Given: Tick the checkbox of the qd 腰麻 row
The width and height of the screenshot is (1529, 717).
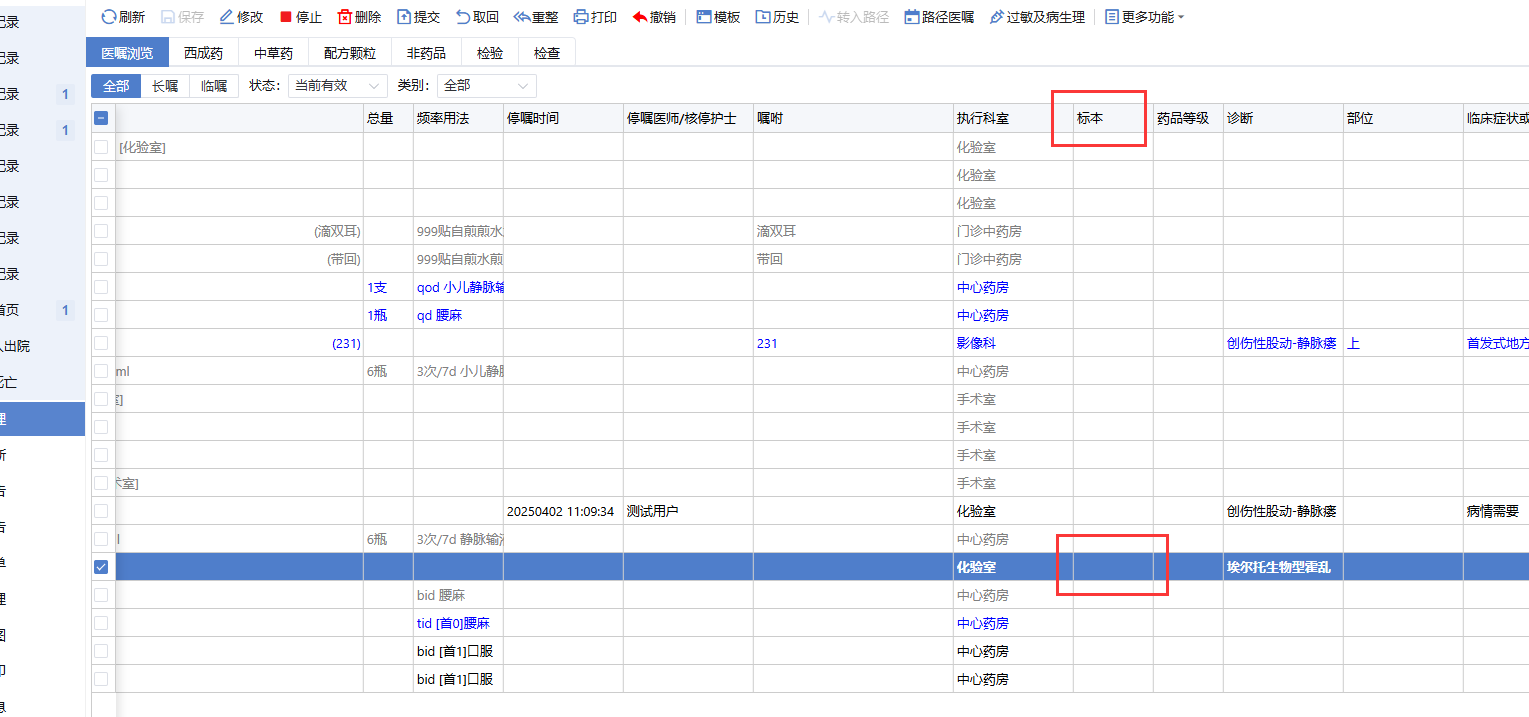Looking at the screenshot, I should pyautogui.click(x=101, y=315).
